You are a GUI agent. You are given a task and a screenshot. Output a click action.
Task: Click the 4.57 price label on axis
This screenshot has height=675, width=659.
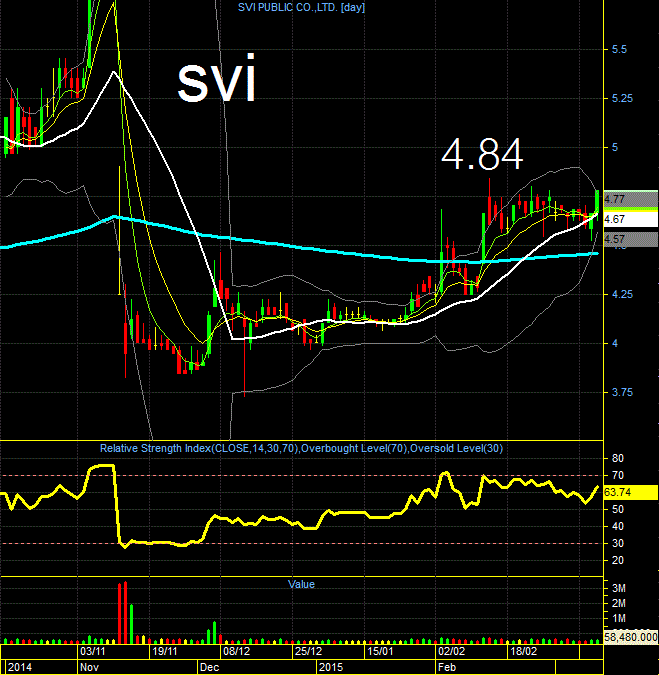pos(631,239)
